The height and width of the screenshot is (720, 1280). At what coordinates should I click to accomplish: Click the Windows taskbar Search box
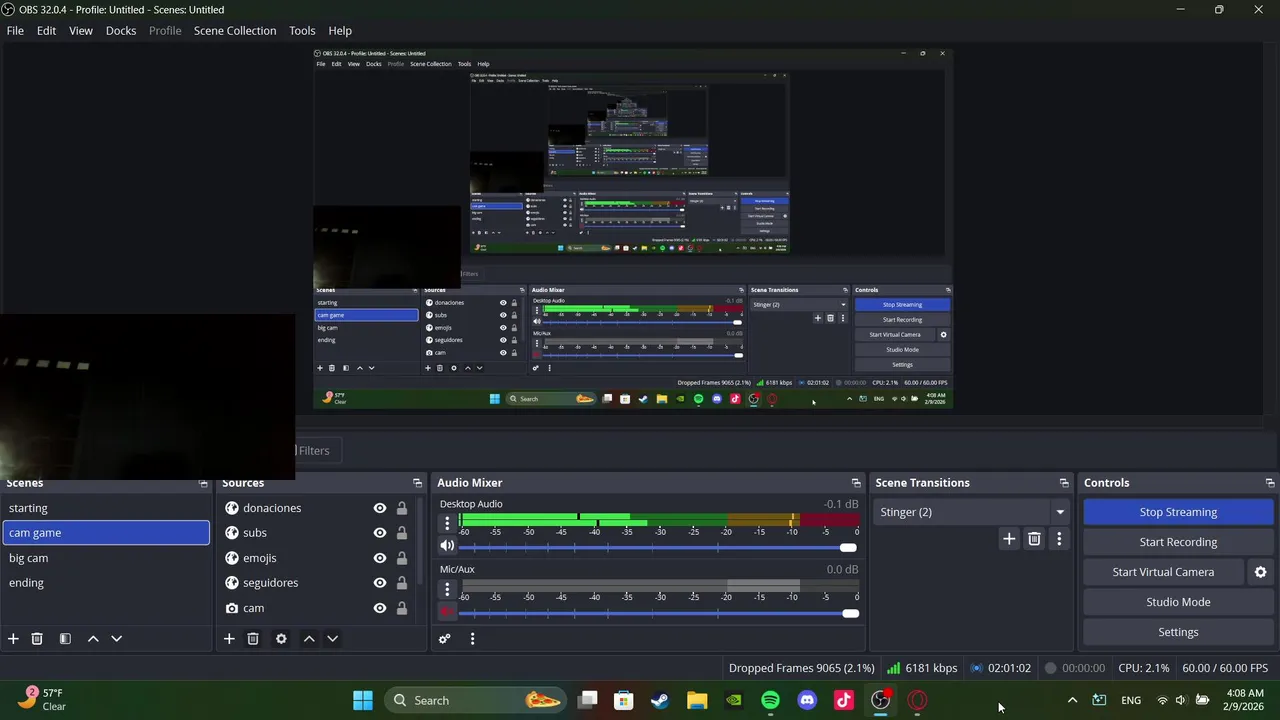[x=475, y=700]
